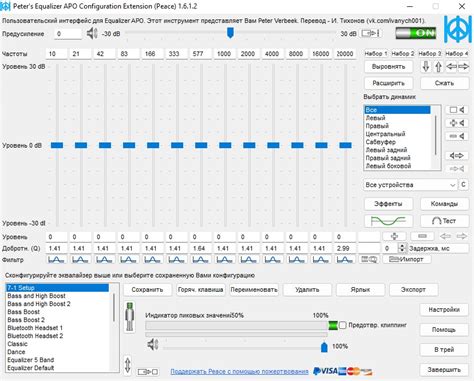Click the Предусиление value input field
The height and width of the screenshot is (381, 474).
[x=68, y=34]
